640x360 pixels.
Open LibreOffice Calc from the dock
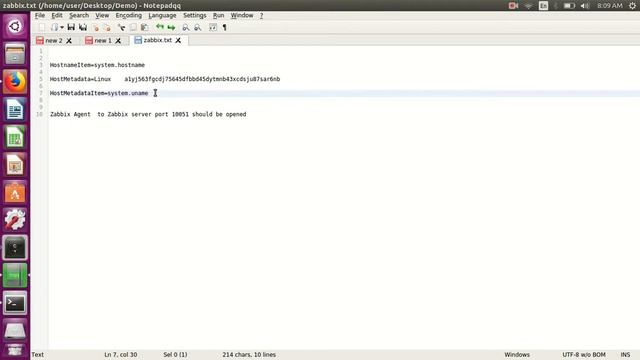pyautogui.click(x=15, y=137)
